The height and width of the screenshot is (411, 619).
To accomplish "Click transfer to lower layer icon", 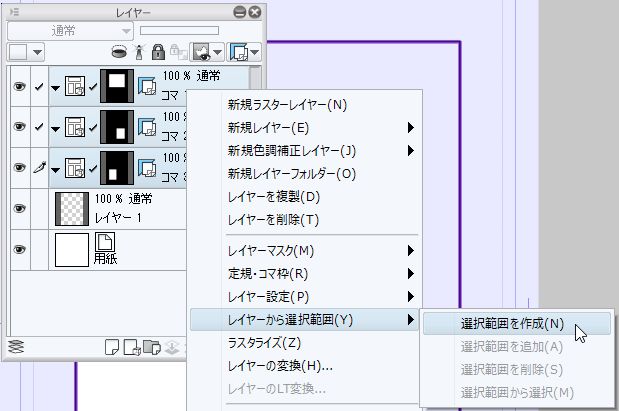I will coord(172,347).
